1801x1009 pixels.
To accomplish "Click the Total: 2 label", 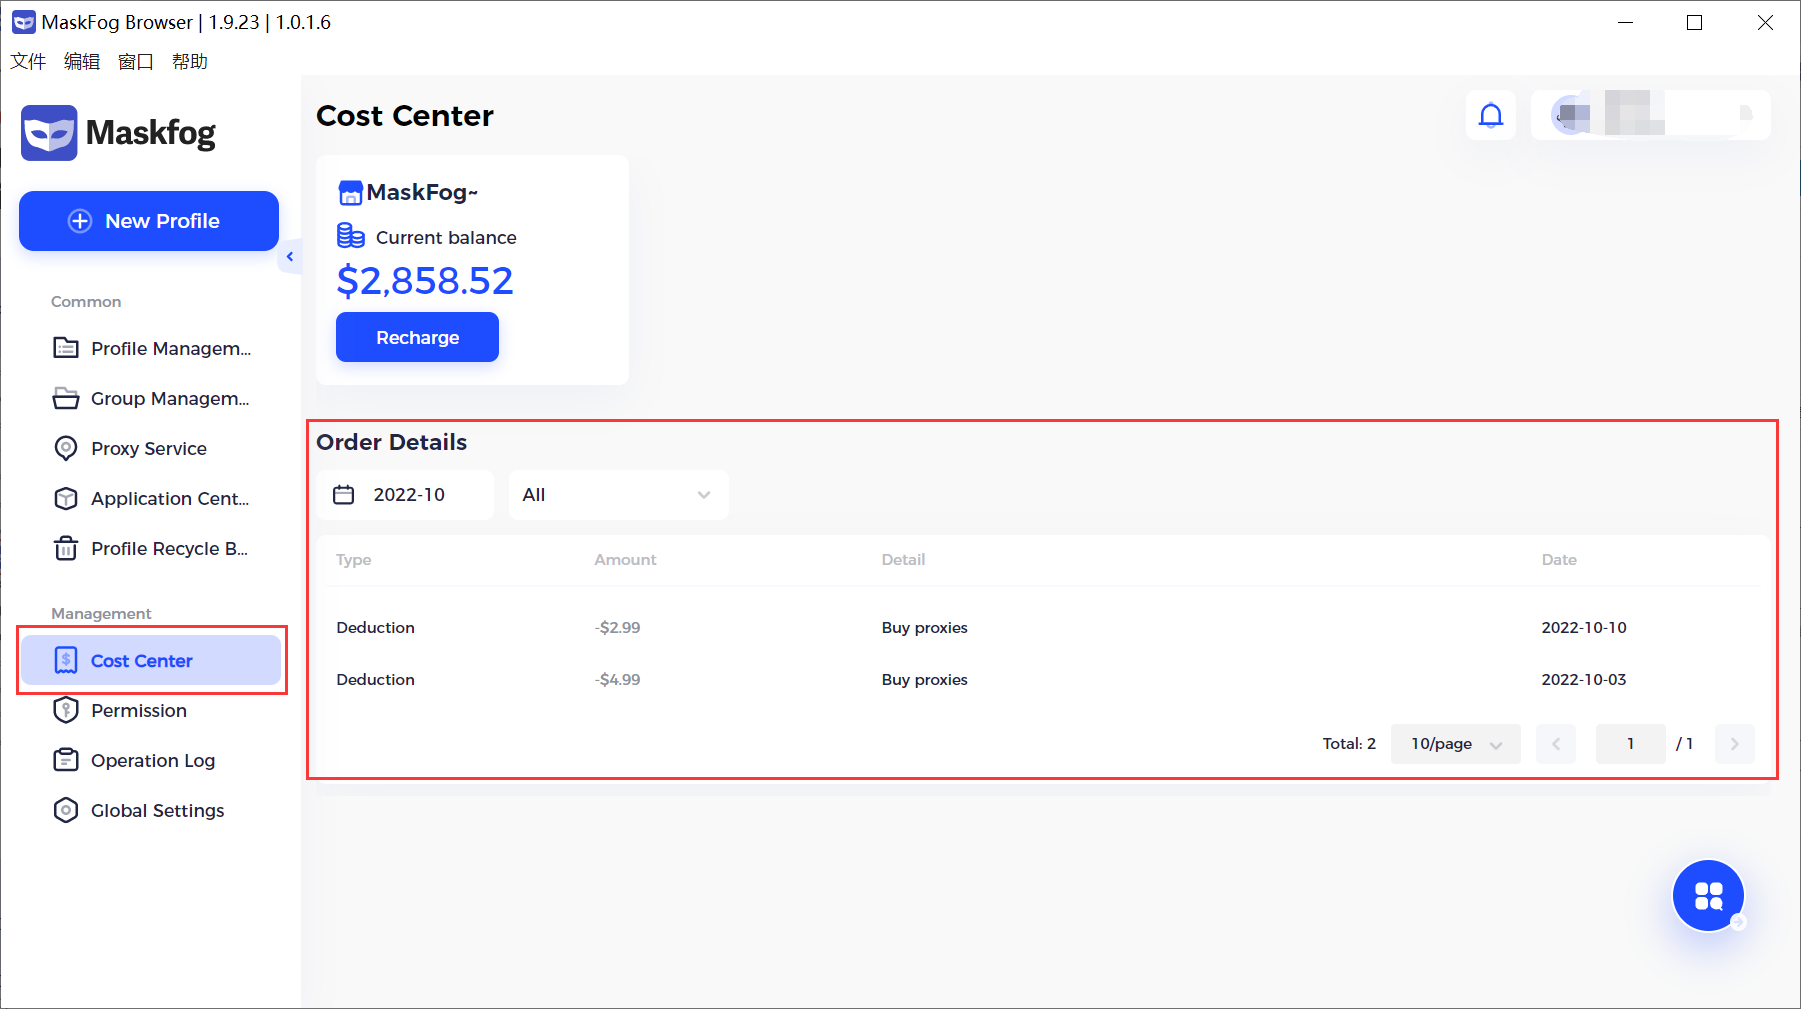I will pos(1349,744).
